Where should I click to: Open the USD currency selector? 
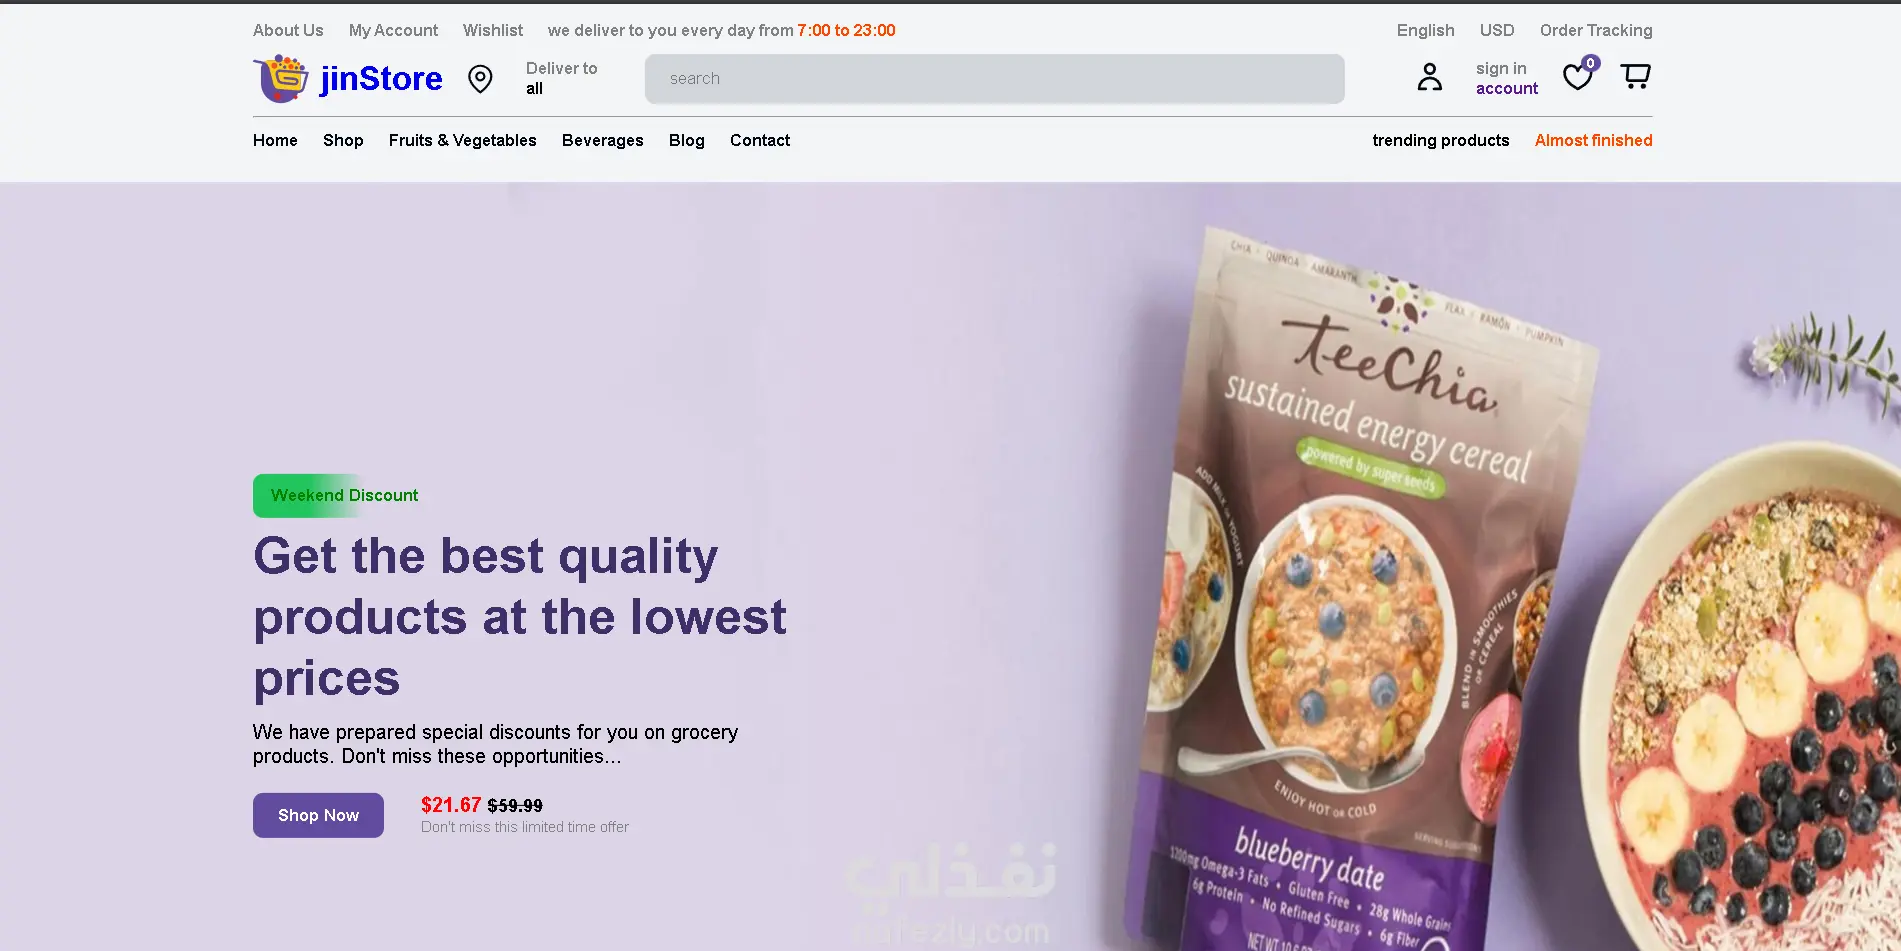tap(1497, 30)
